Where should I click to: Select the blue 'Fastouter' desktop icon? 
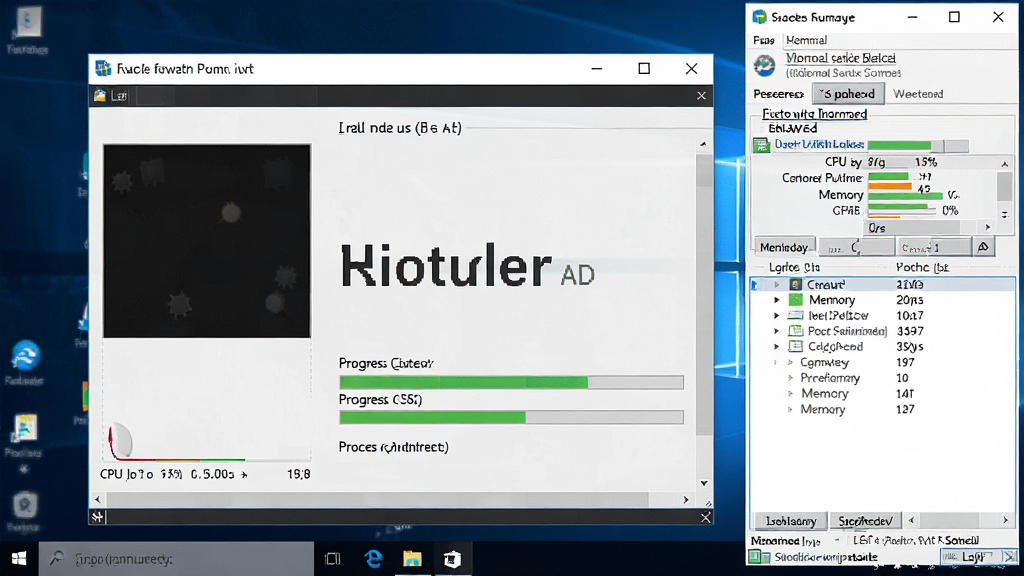[x=25, y=362]
